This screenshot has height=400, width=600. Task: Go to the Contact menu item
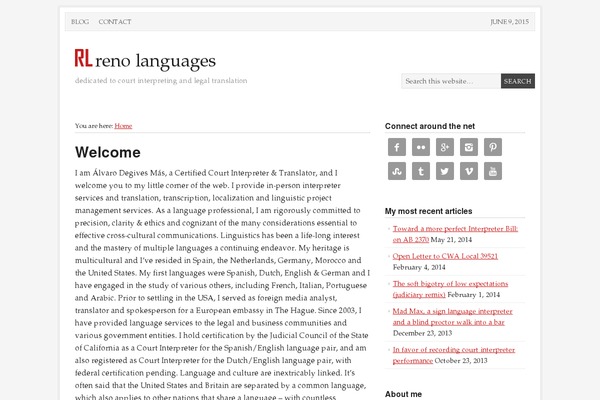pyautogui.click(x=115, y=21)
